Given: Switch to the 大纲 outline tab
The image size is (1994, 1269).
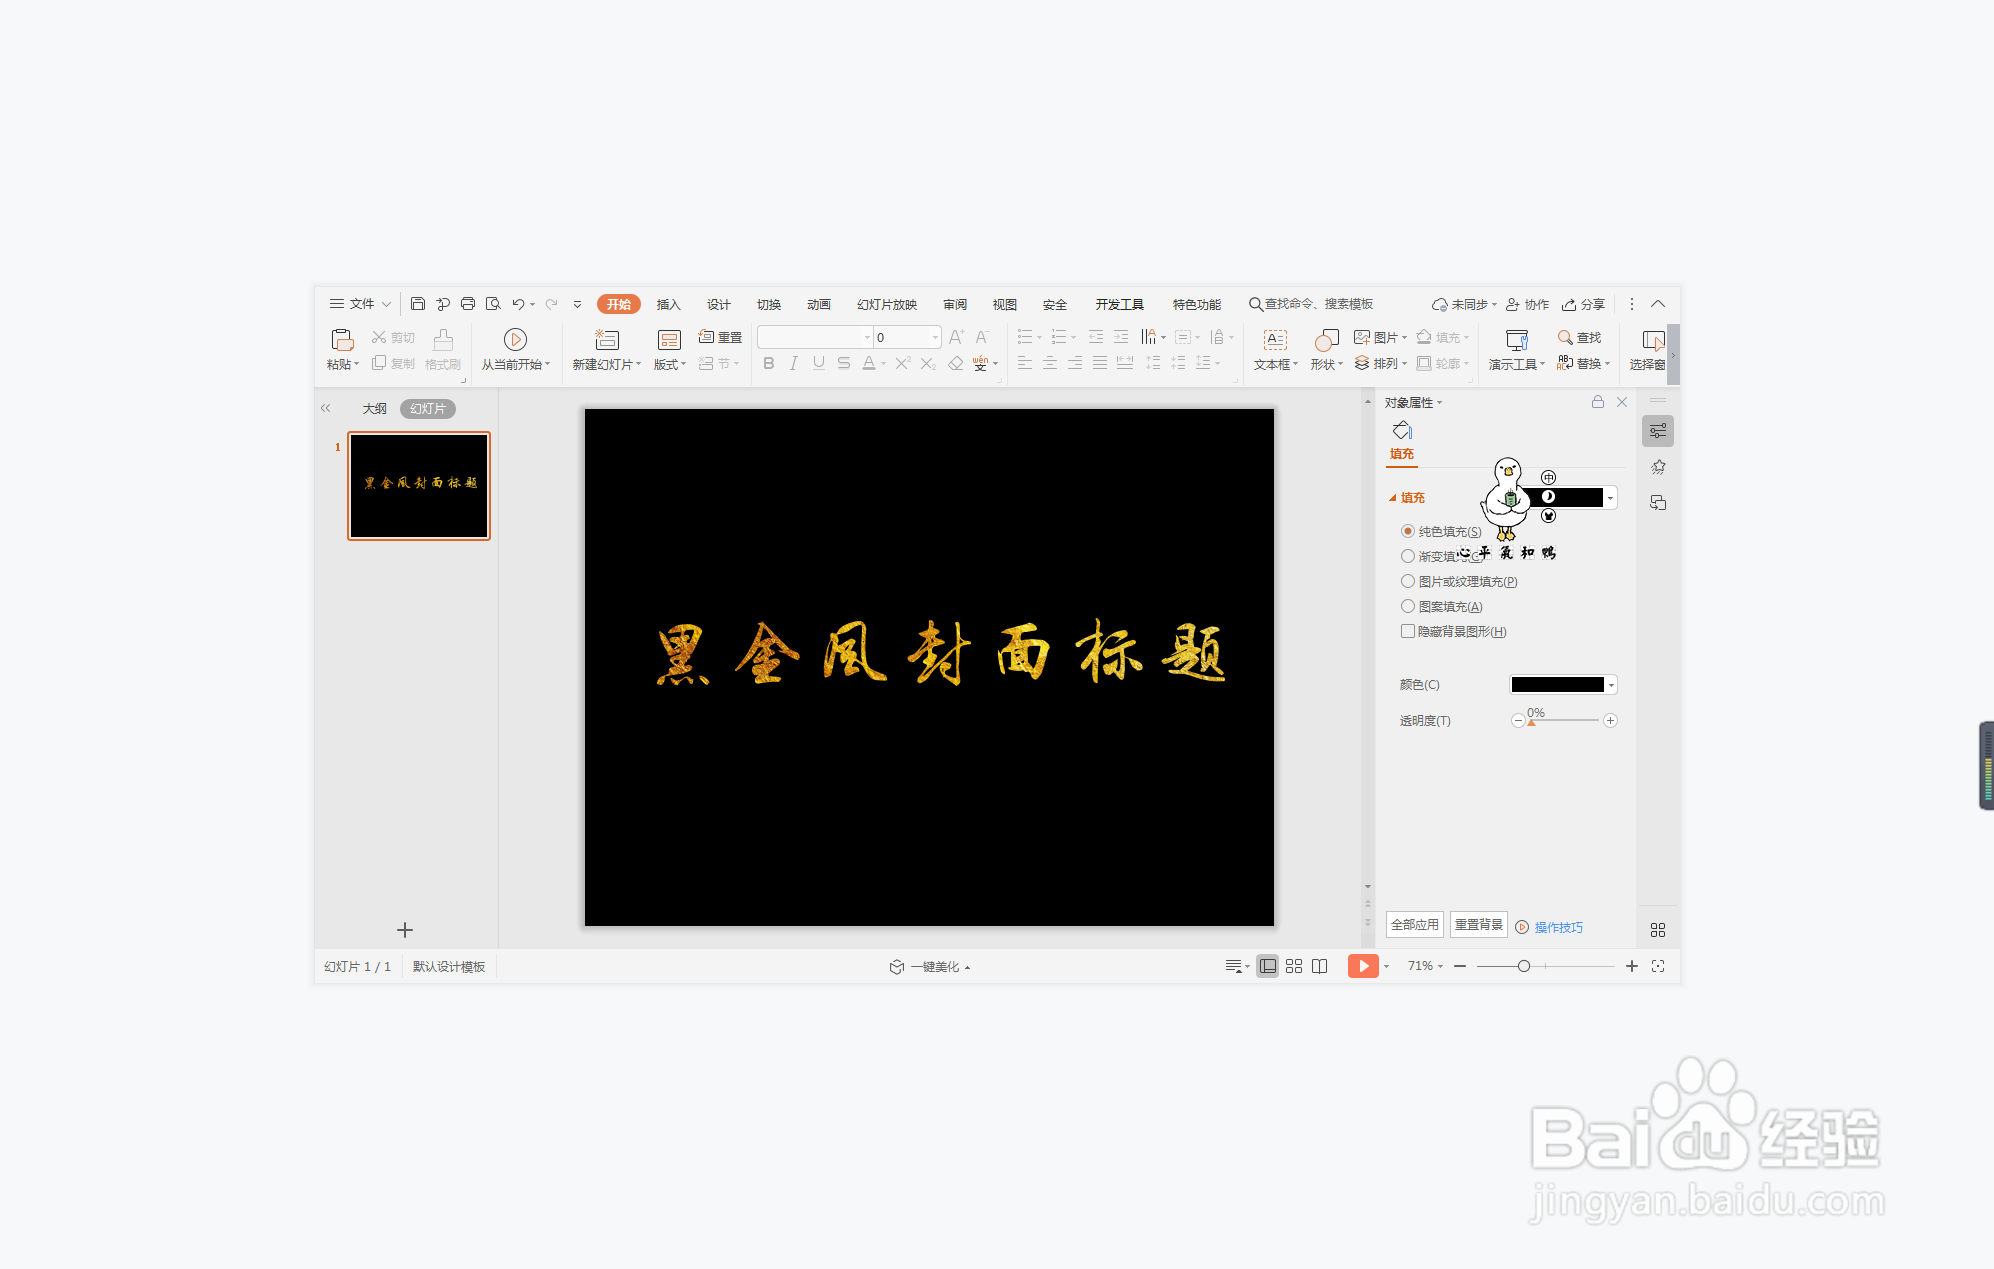Looking at the screenshot, I should pyautogui.click(x=375, y=408).
